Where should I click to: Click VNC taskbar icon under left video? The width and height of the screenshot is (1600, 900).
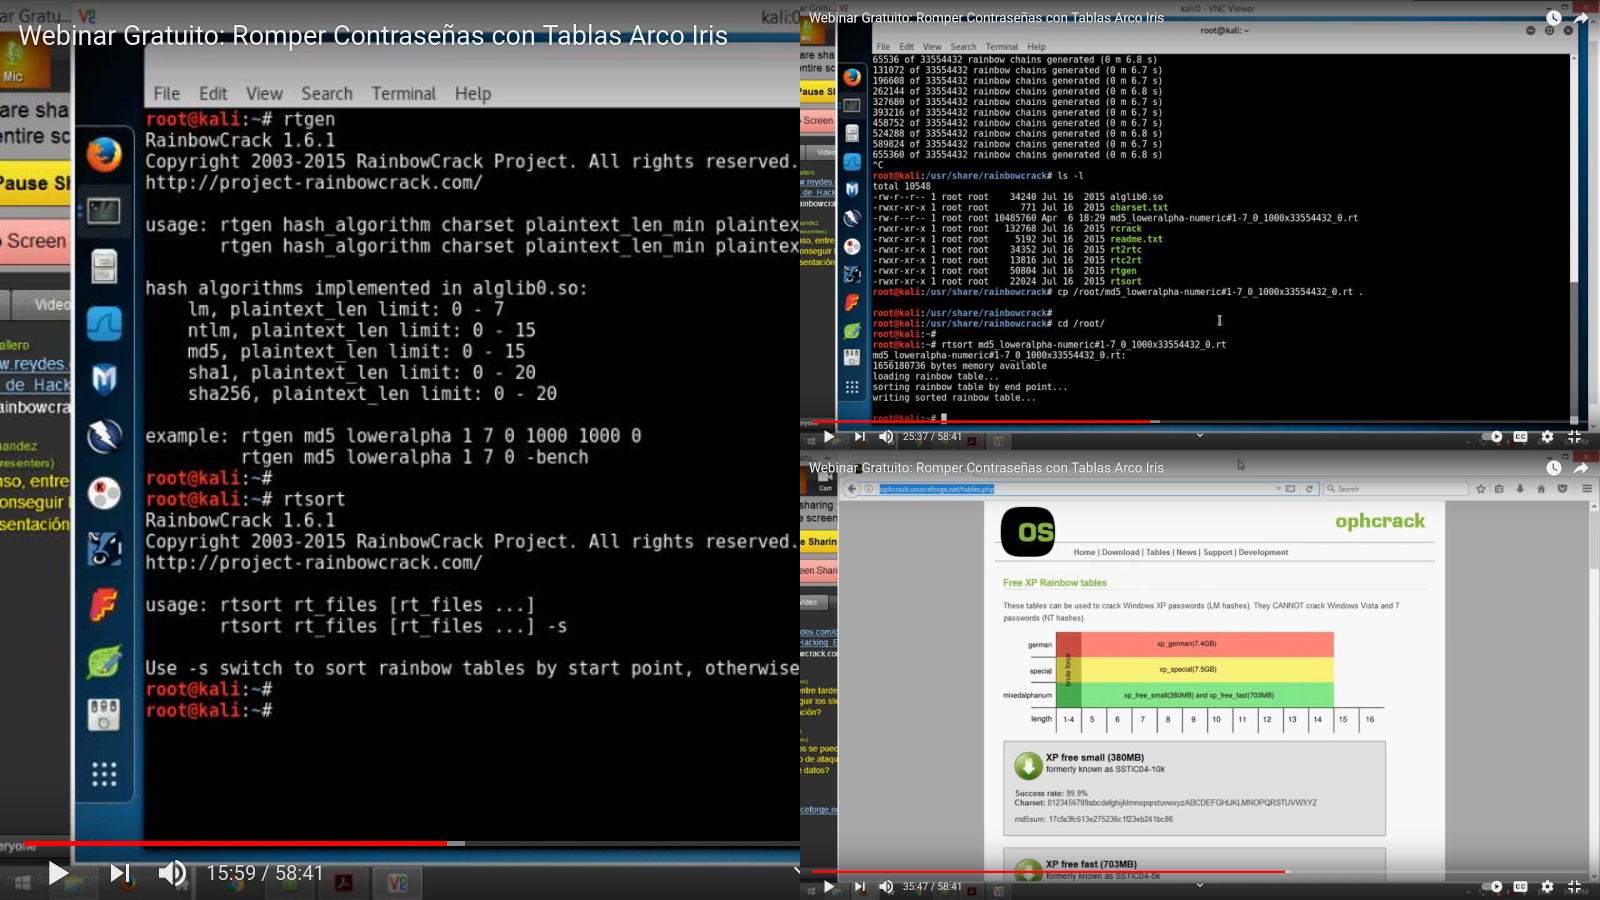pyautogui.click(x=398, y=883)
